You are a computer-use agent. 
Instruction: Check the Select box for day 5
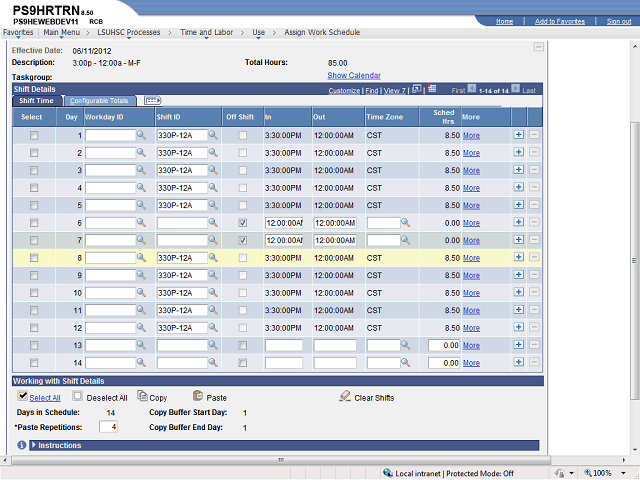click(34, 205)
